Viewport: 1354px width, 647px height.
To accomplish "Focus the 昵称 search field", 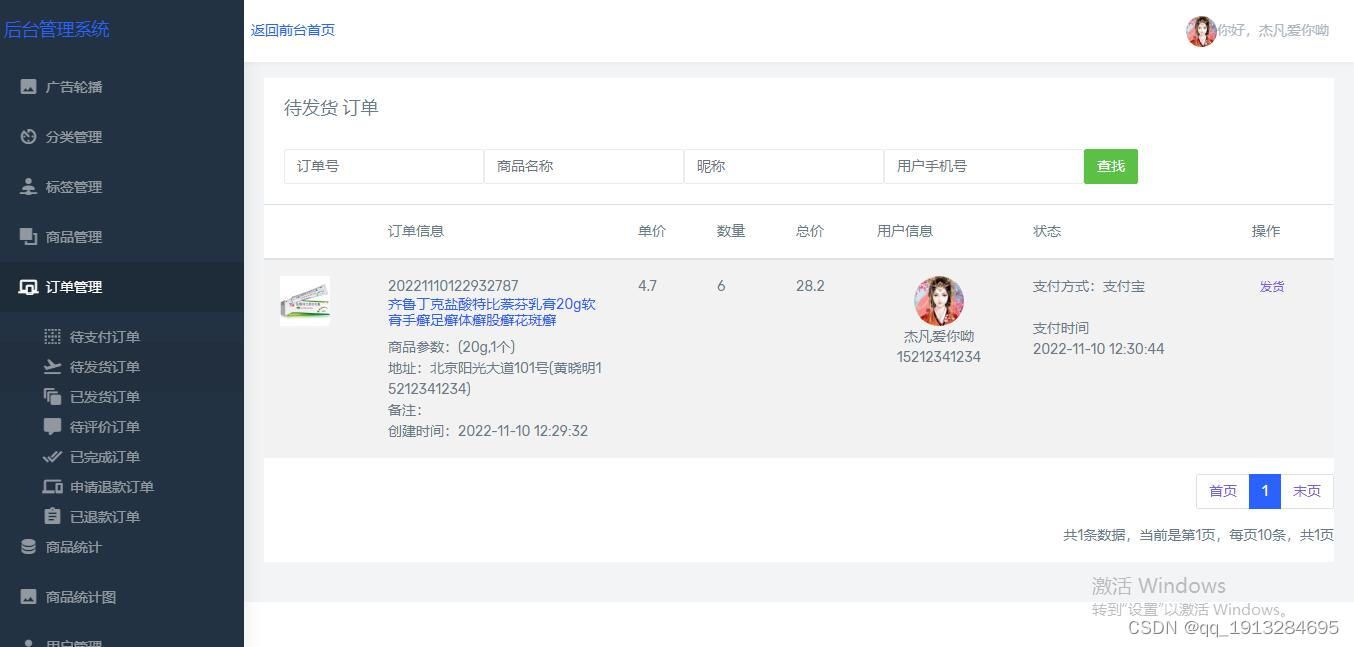I will coord(784,166).
